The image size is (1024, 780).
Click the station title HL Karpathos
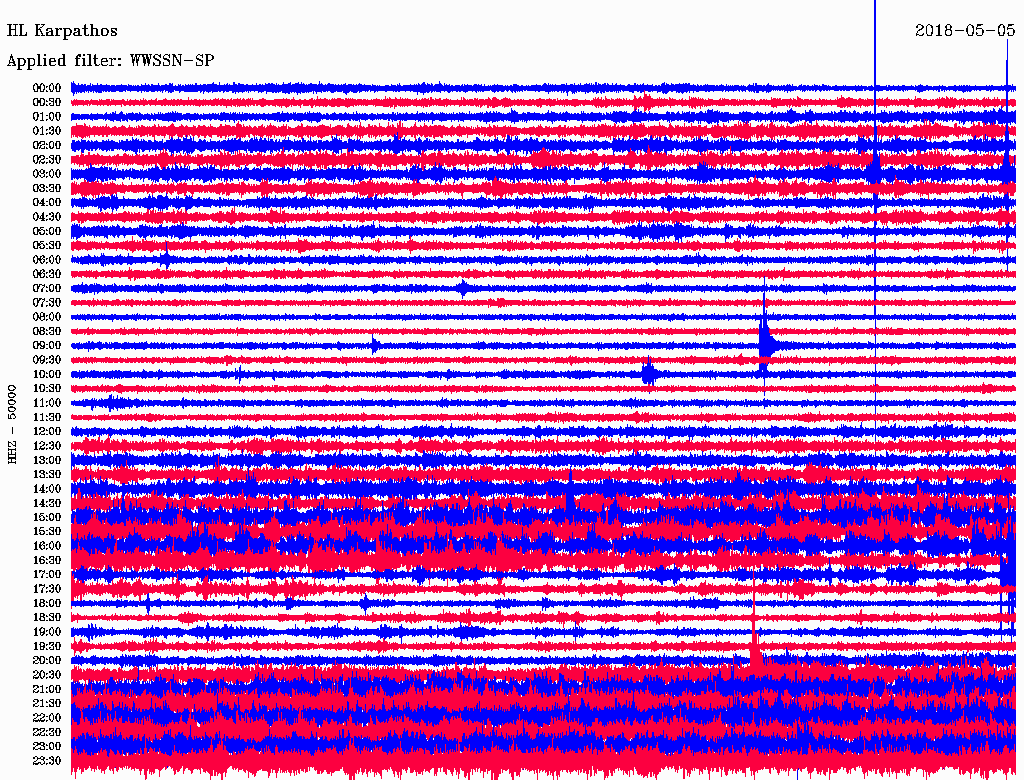click(x=62, y=31)
